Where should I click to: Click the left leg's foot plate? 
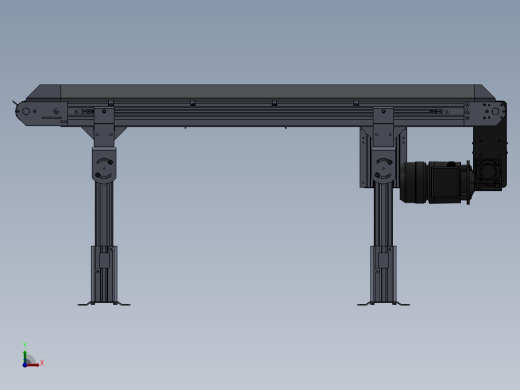pos(104,304)
